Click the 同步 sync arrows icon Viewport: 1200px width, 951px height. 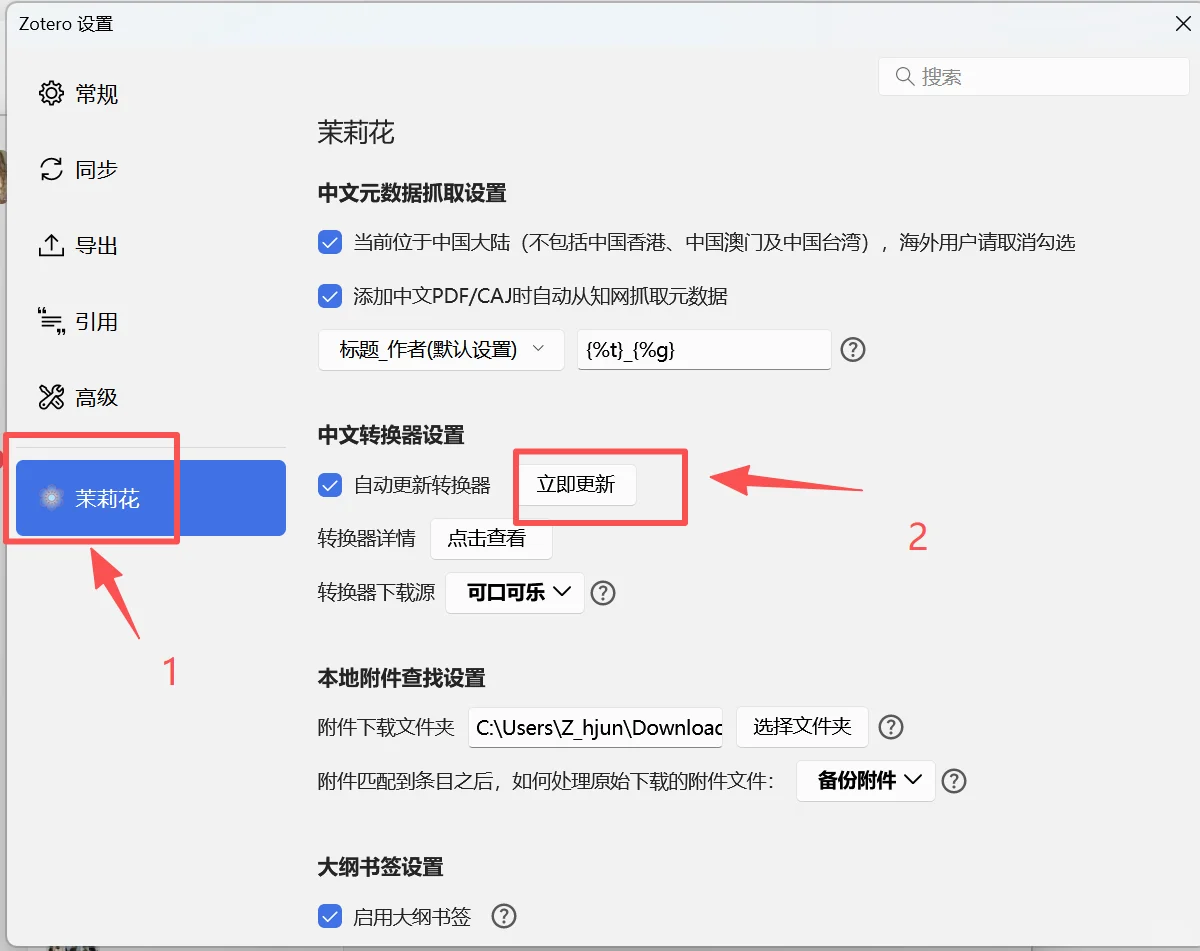52,169
